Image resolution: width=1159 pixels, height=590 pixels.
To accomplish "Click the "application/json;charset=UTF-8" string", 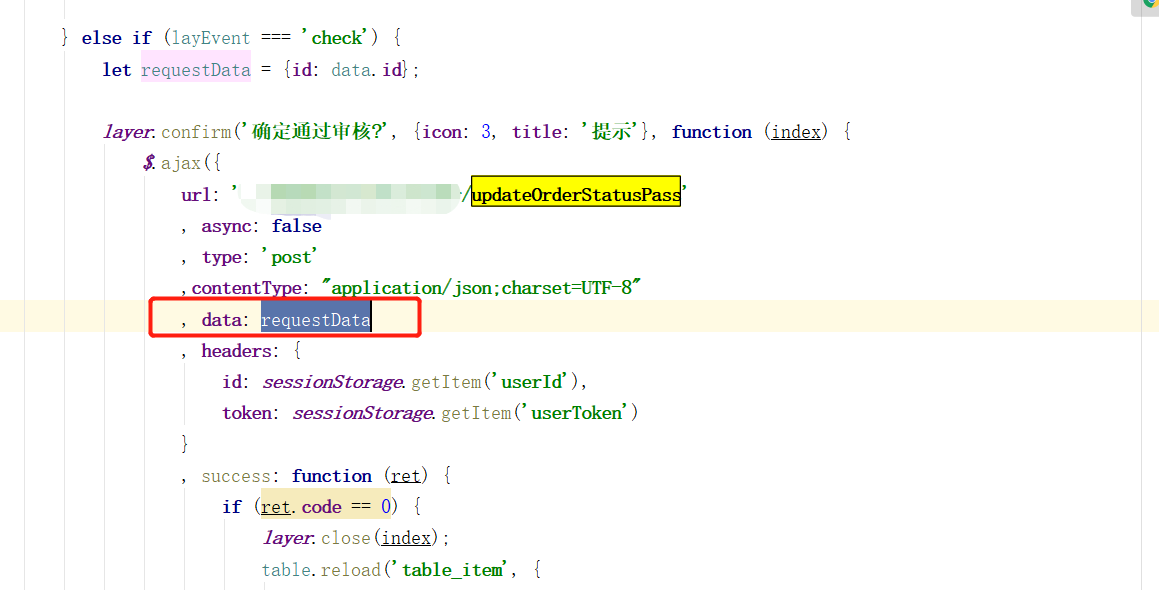I will 481,288.
